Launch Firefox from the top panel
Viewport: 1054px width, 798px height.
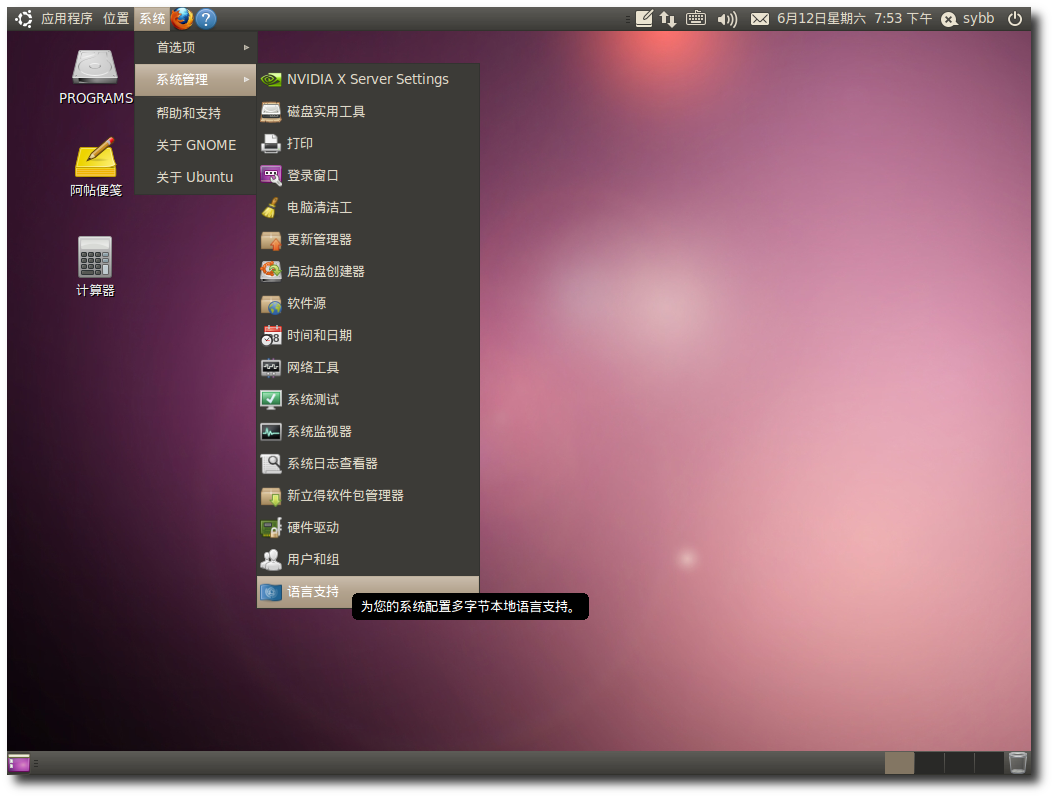[182, 18]
